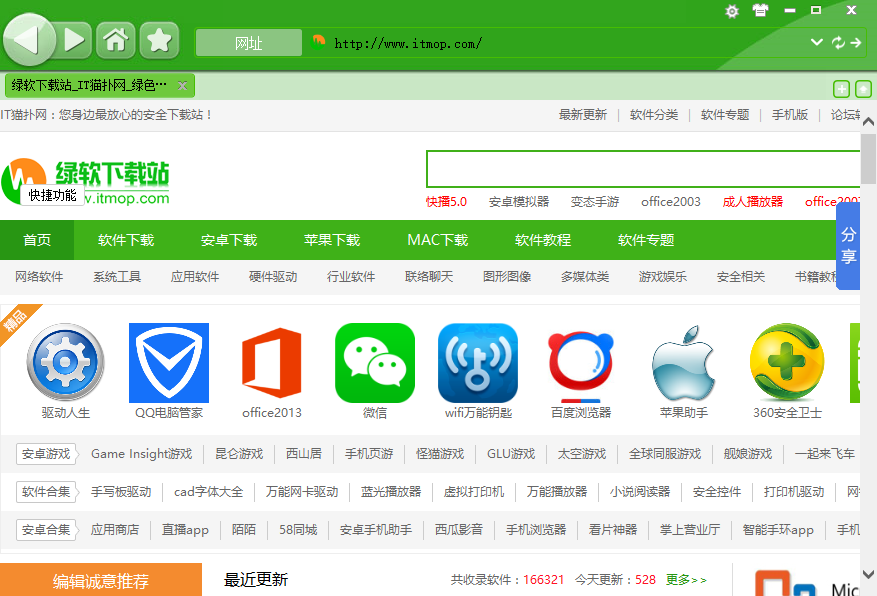Click the 绿软下载站 site logo
This screenshot has width=877, height=596.
tap(85, 182)
